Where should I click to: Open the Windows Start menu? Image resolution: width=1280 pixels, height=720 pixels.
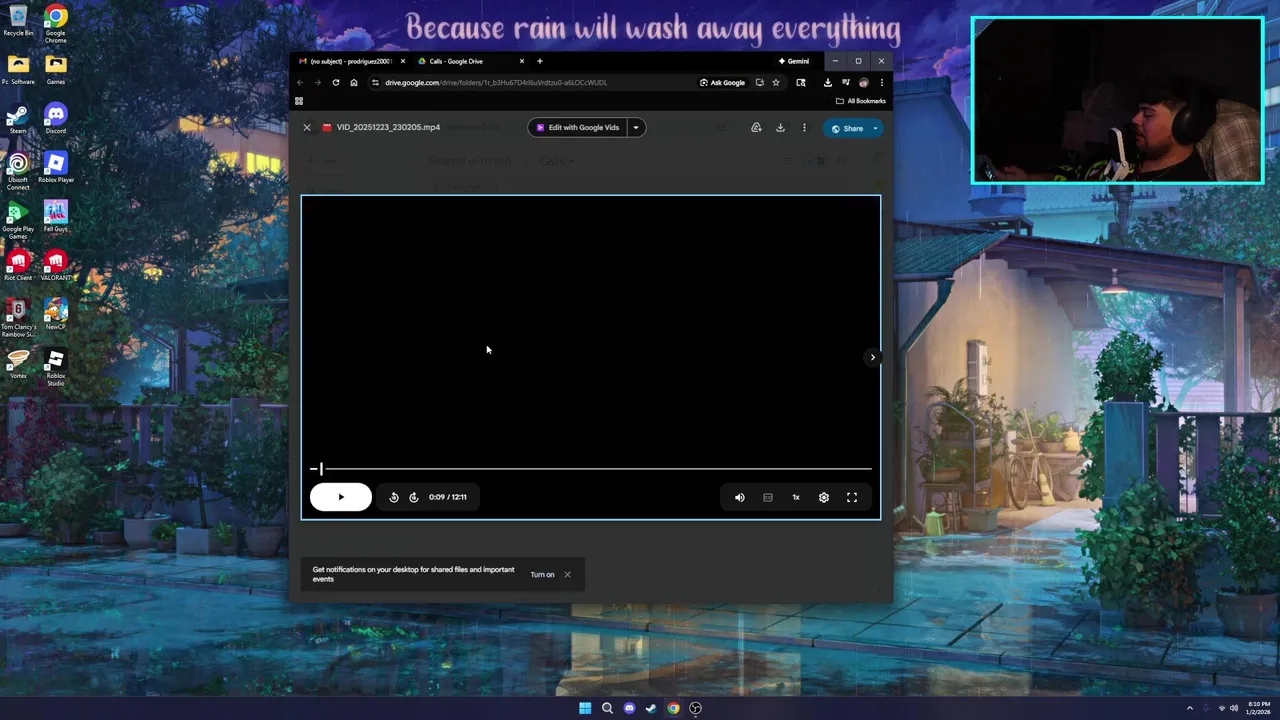585,708
